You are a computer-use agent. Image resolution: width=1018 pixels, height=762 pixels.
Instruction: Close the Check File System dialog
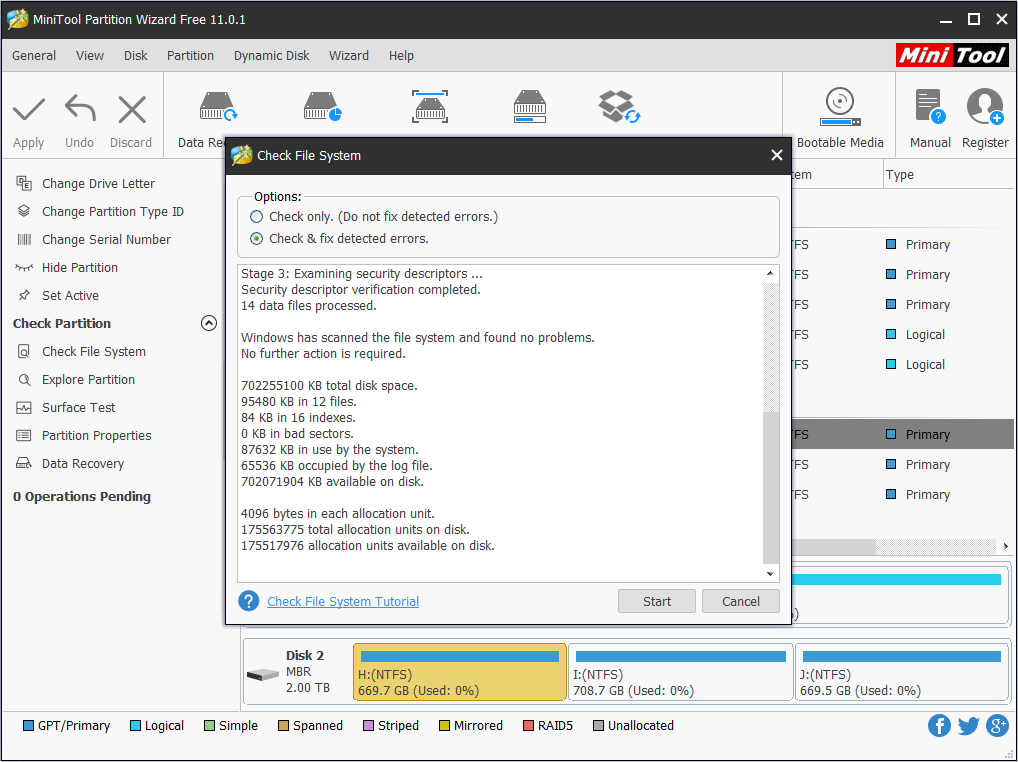tap(776, 155)
